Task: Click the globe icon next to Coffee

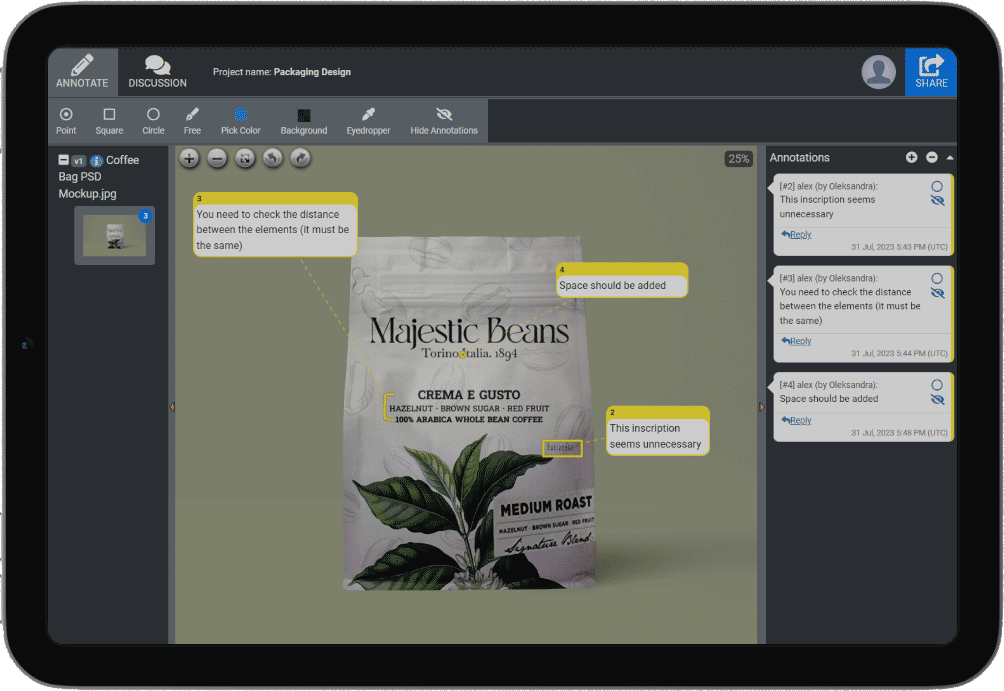Action: pos(96,161)
